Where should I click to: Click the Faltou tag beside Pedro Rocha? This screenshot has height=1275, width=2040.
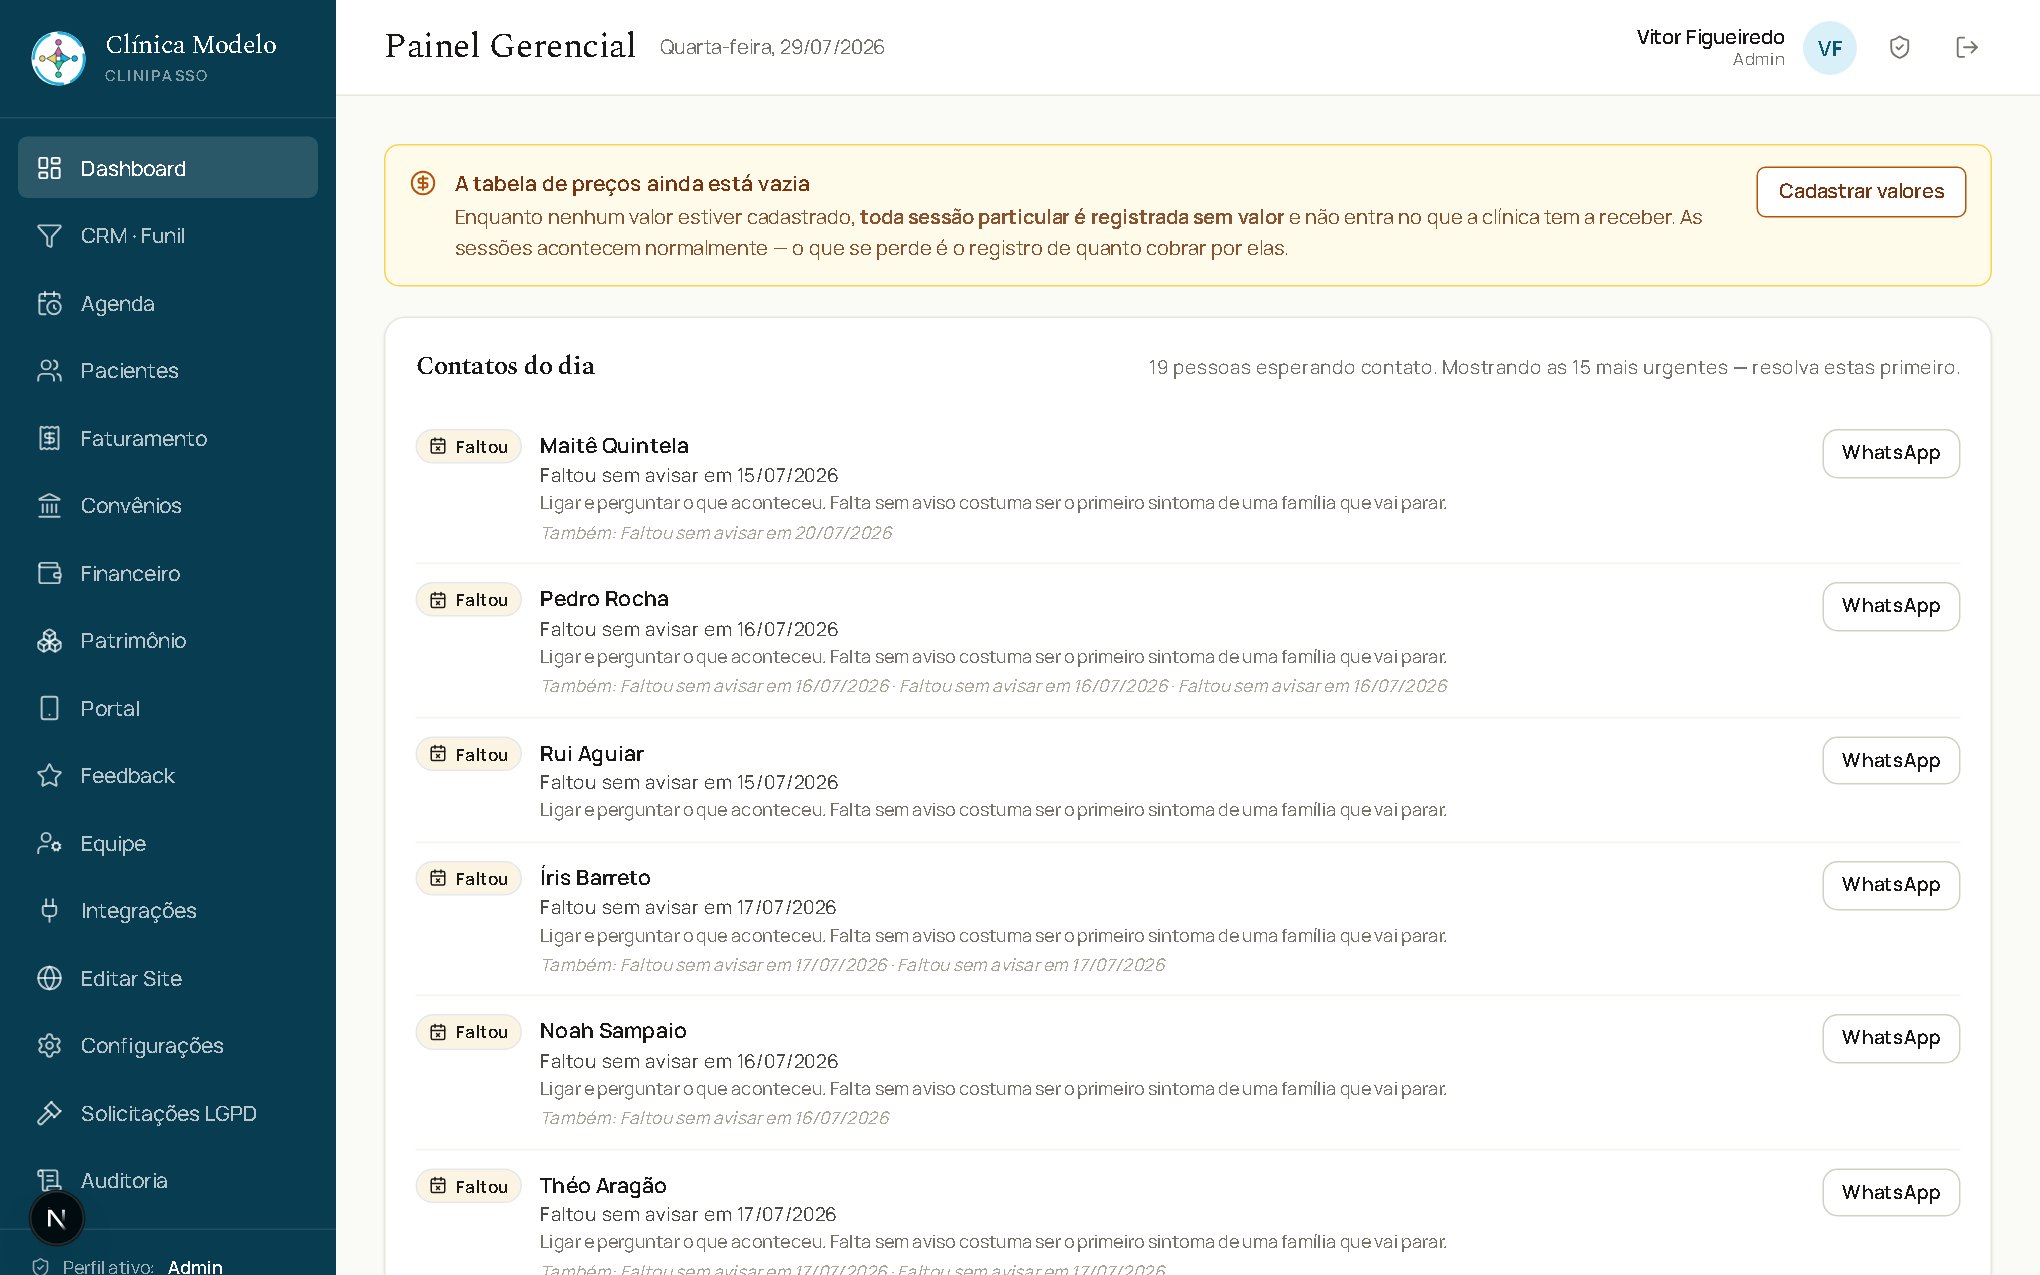[468, 600]
